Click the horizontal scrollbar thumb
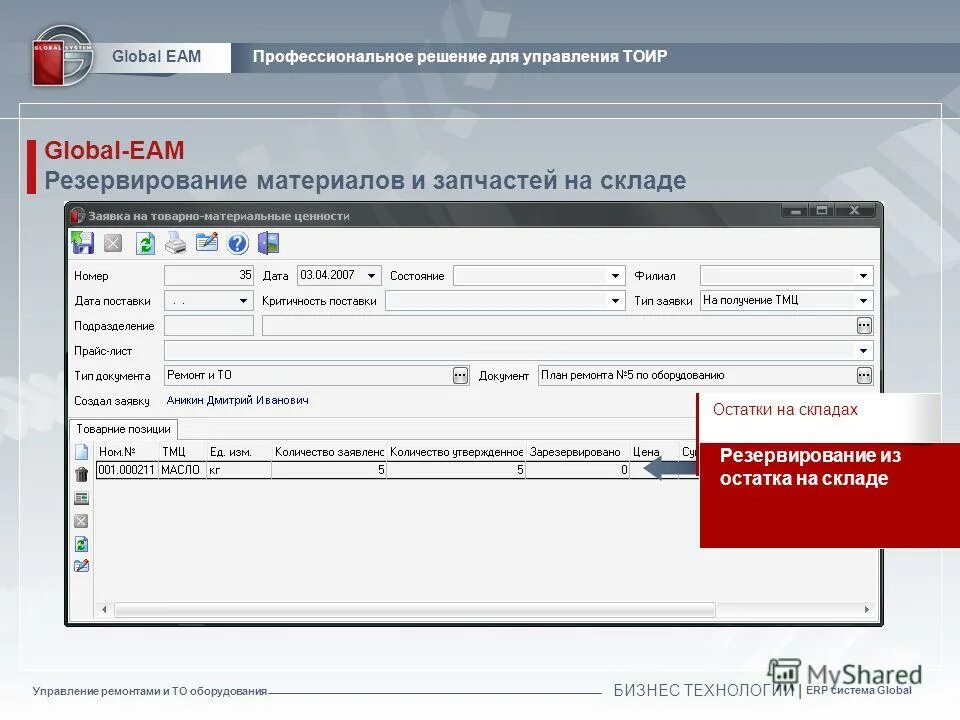 click(x=415, y=609)
